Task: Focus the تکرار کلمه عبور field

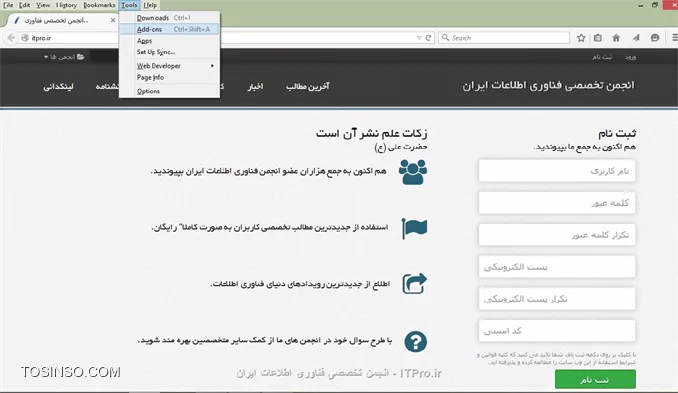Action: tap(557, 235)
